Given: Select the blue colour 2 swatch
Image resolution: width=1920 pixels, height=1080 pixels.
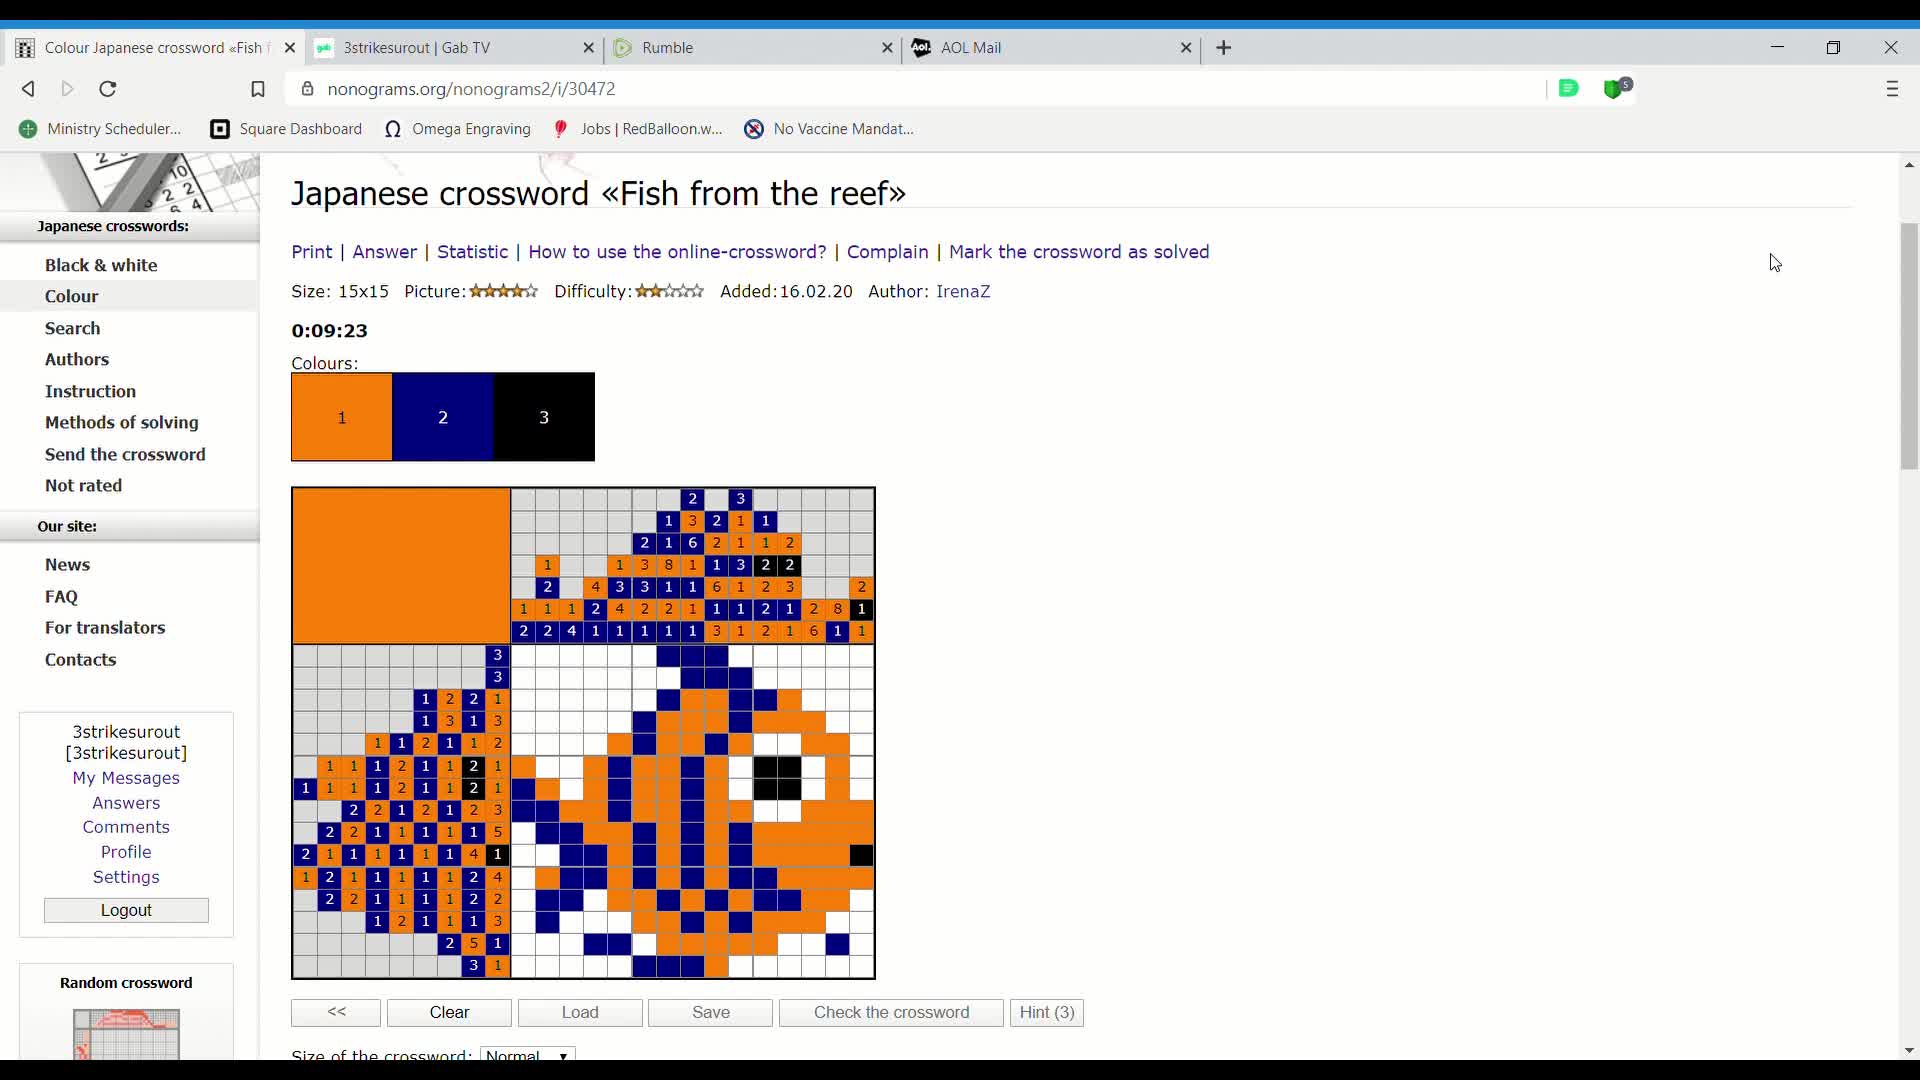Looking at the screenshot, I should (x=443, y=417).
